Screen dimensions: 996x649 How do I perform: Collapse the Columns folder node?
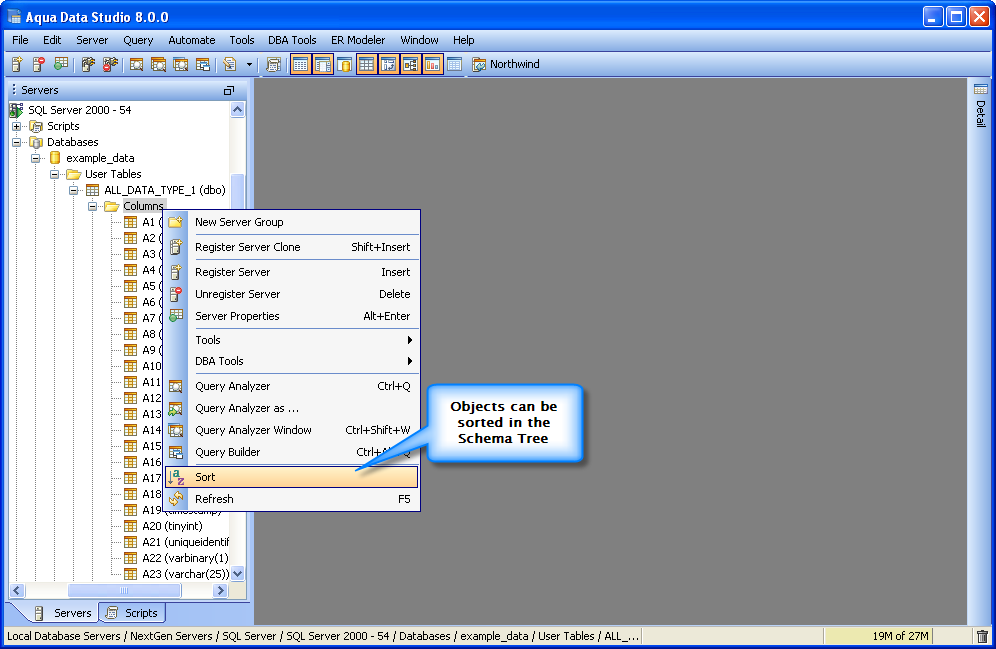tap(93, 206)
